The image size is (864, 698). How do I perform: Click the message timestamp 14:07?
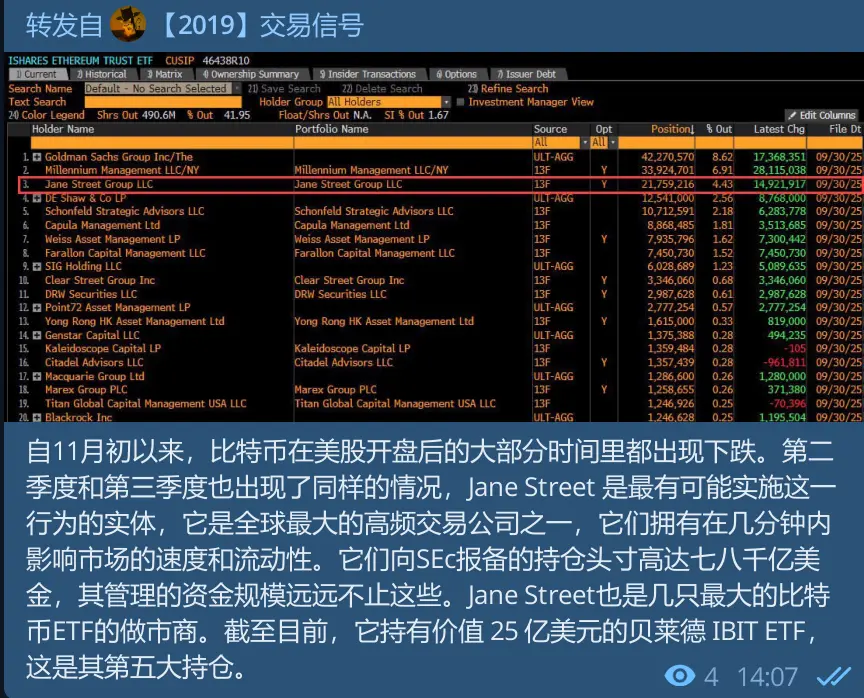pyautogui.click(x=767, y=677)
